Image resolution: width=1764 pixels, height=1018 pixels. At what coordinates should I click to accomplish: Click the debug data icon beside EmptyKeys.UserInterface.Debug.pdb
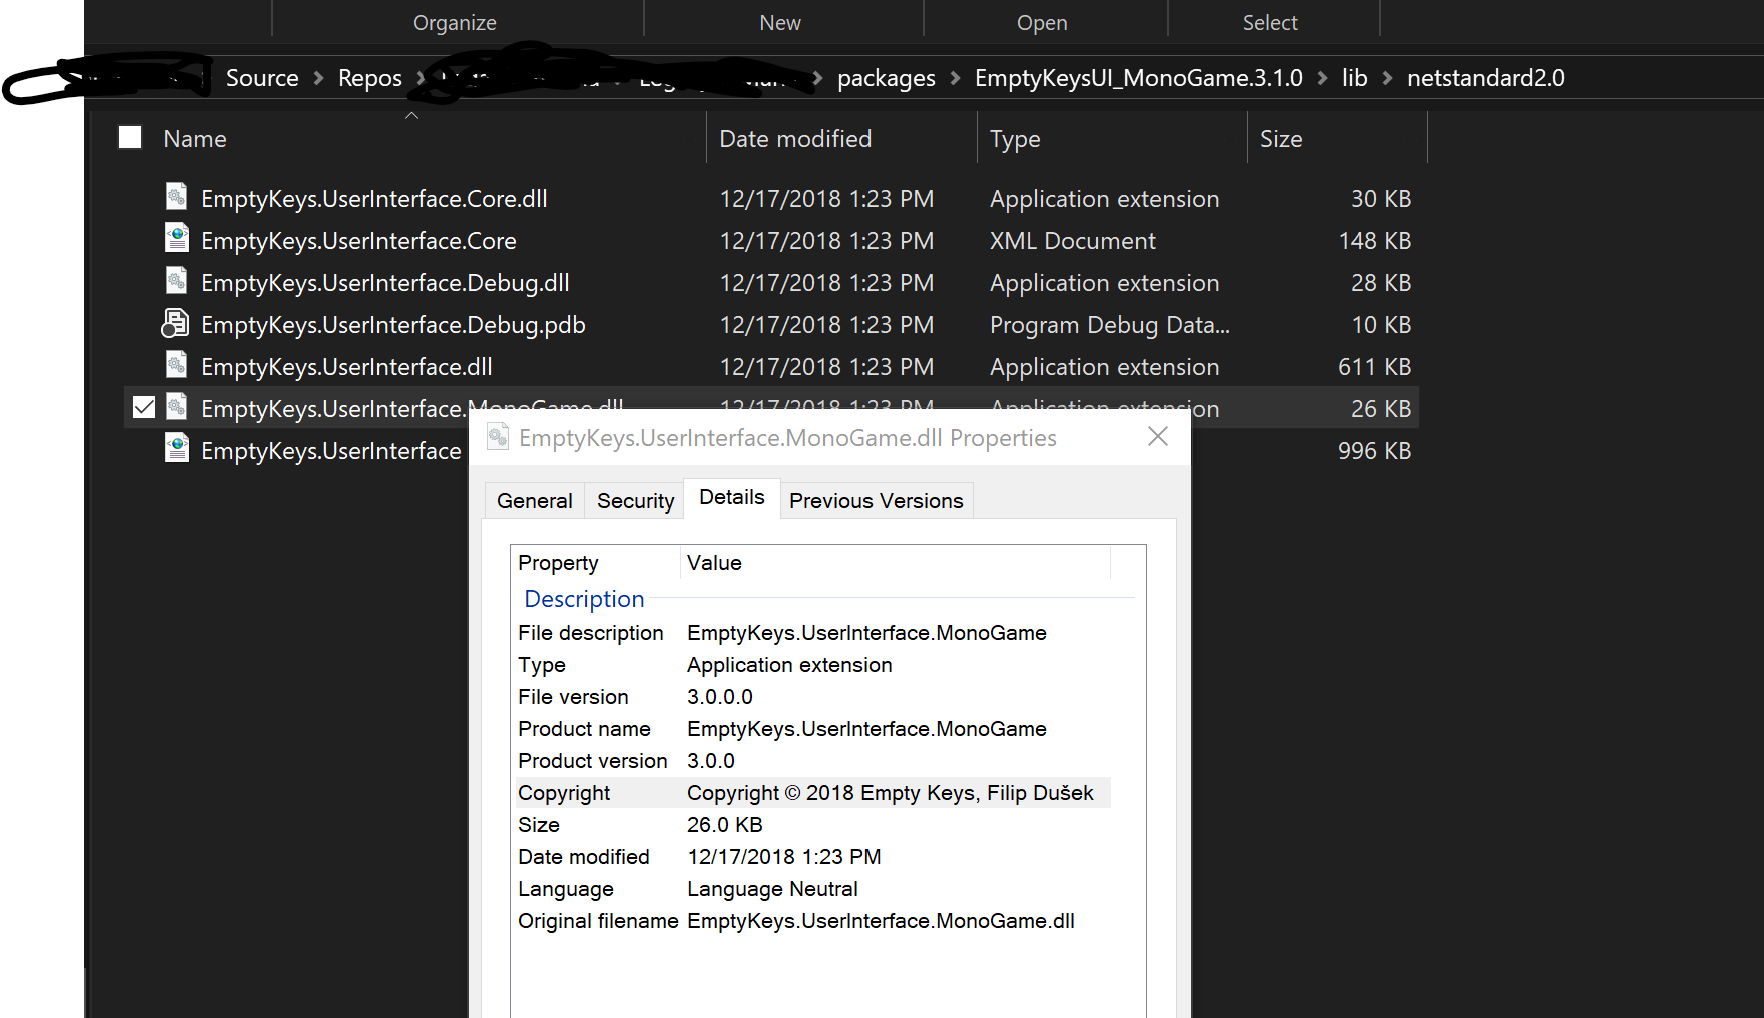(x=176, y=323)
